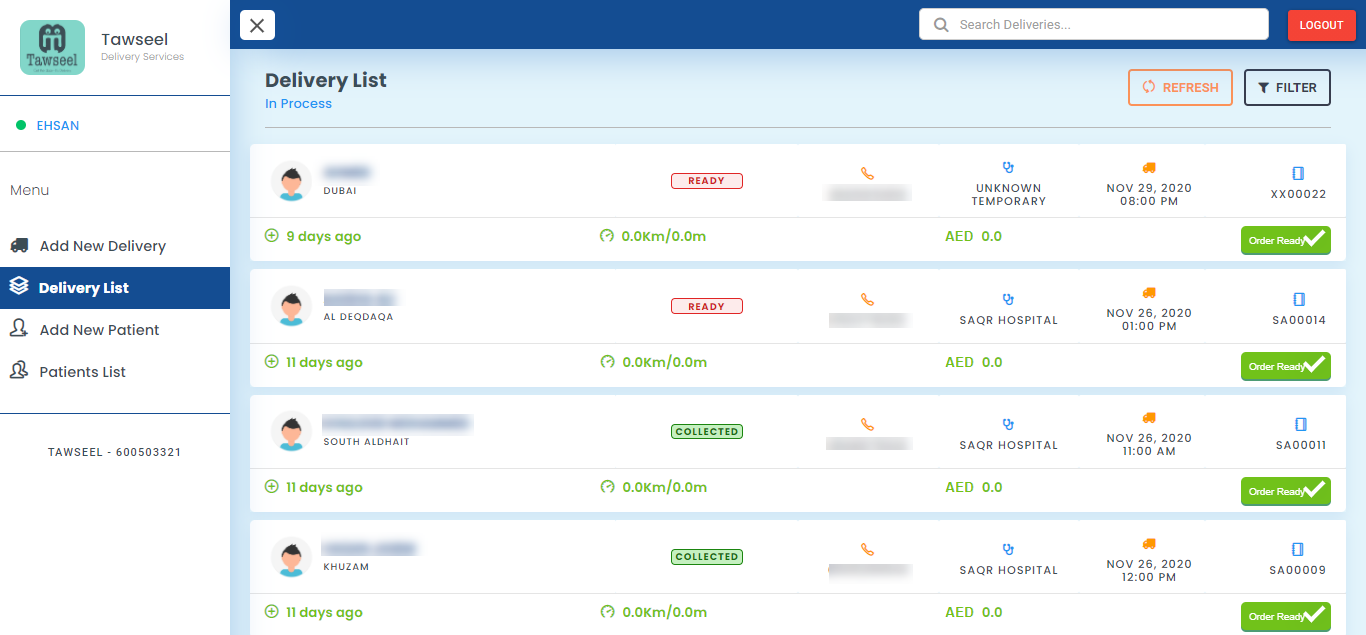Click 'NOV 29, 2020 08:00 PM' date

click(x=1149, y=194)
